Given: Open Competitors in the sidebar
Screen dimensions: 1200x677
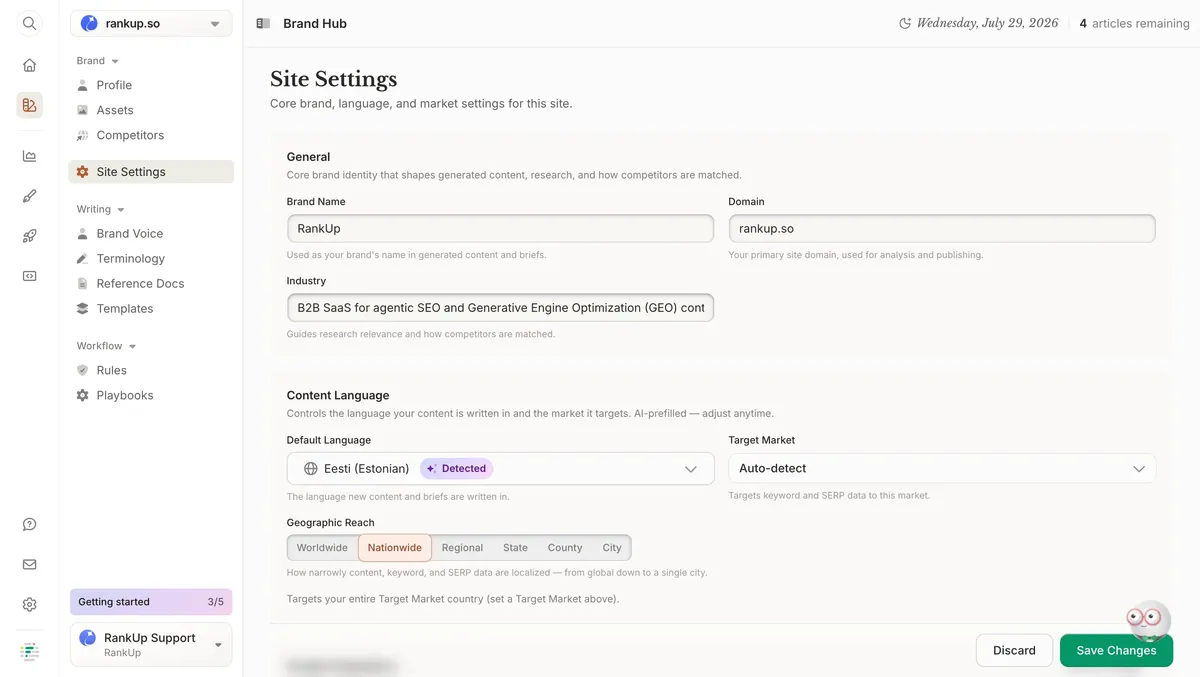Looking at the screenshot, I should [151, 135].
